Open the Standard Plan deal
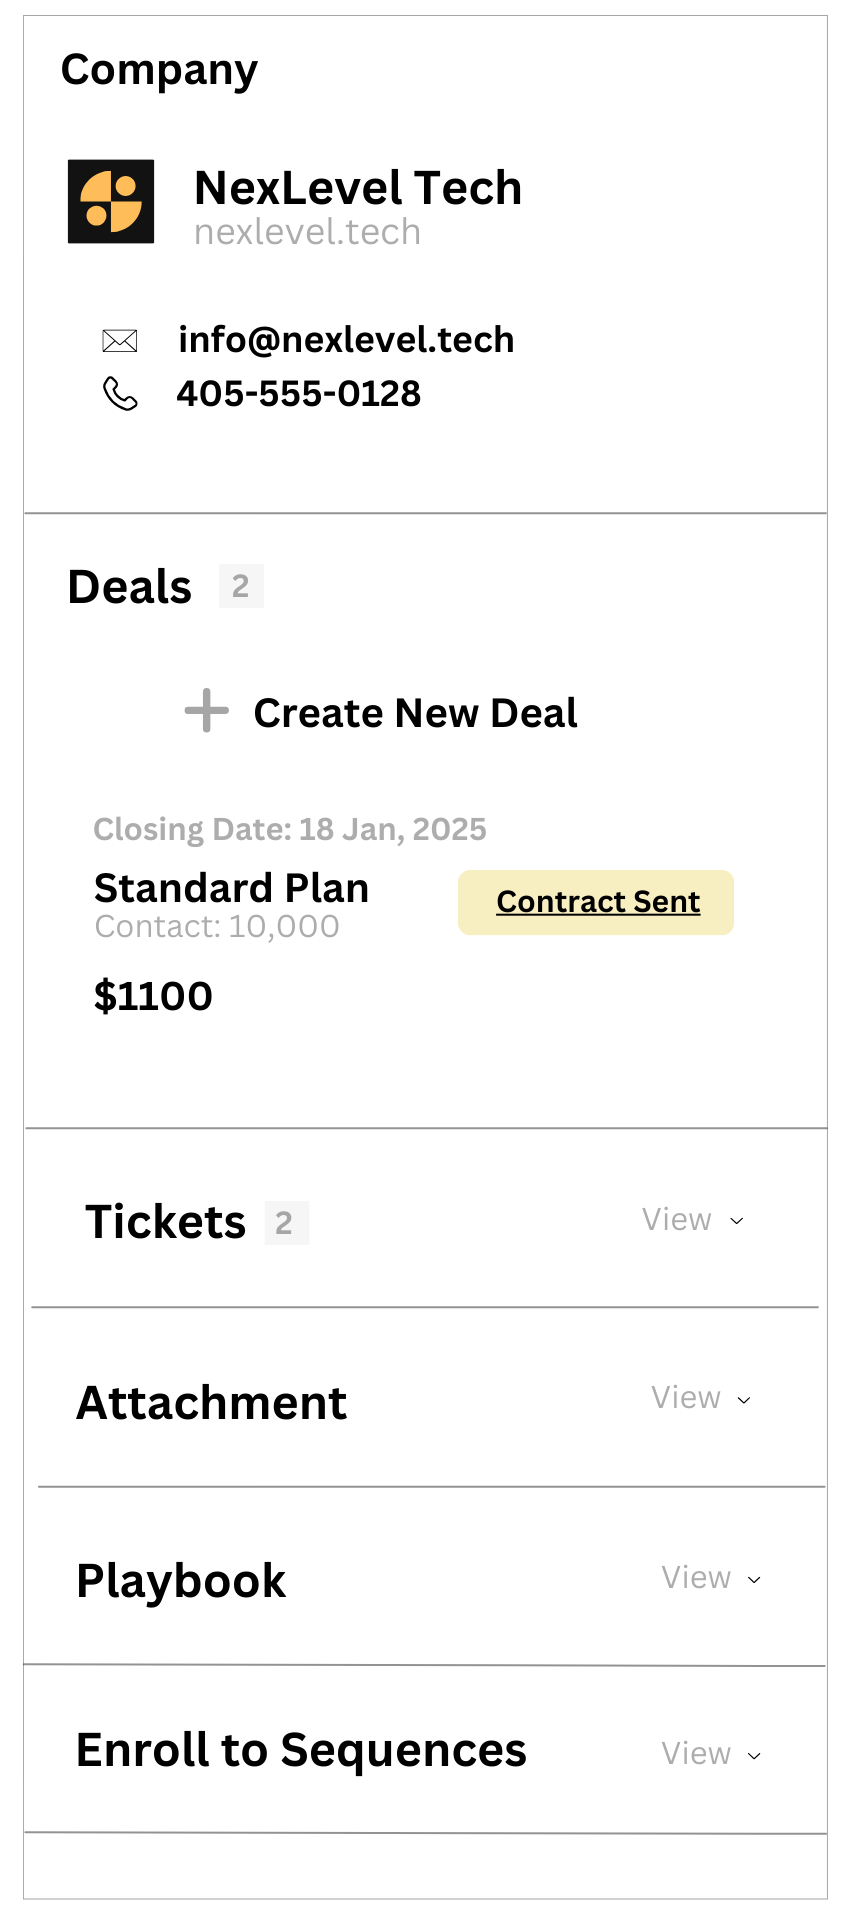The height and width of the screenshot is (1920, 850). click(232, 888)
